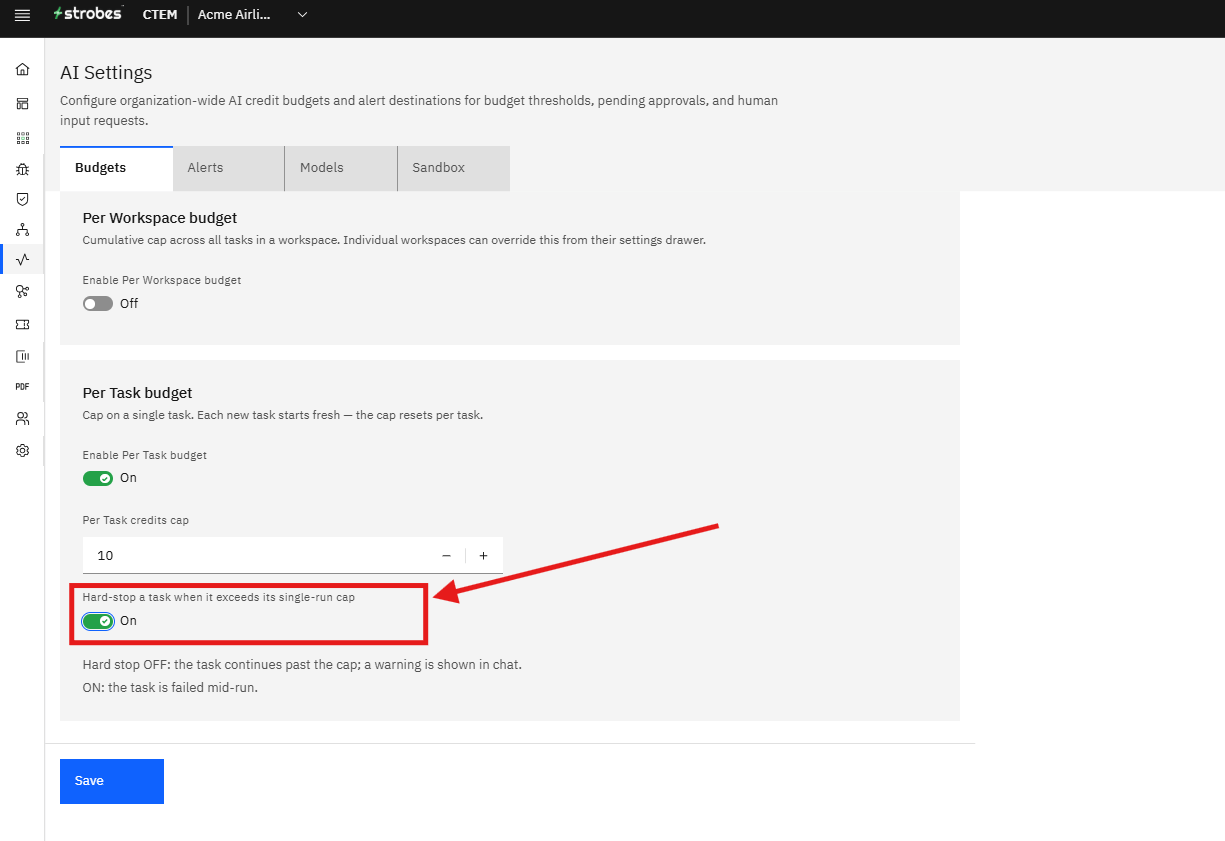Click the AI Settings heading
Screen dimensions: 1225x841
[106, 73]
